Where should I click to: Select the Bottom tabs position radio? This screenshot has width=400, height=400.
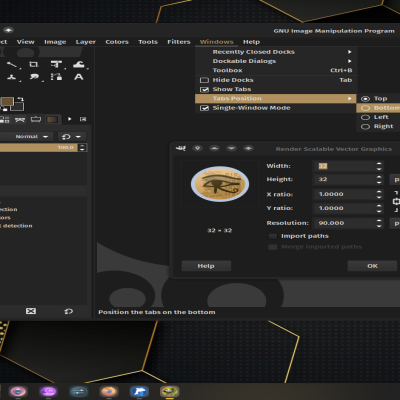(366, 108)
